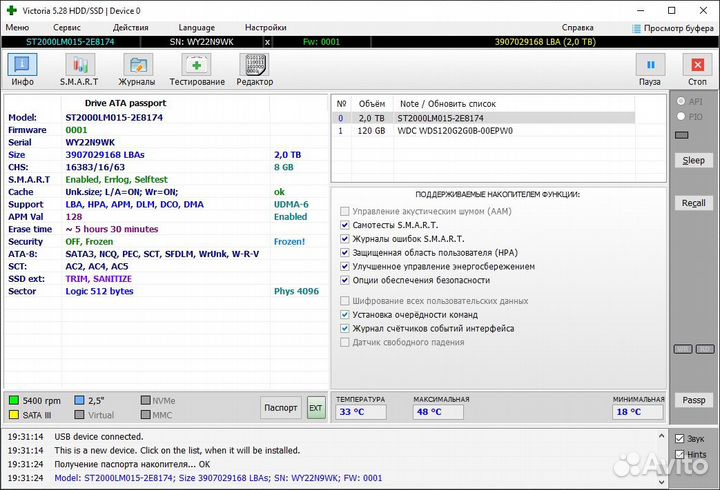Image resolution: width=720 pixels, height=490 pixels.
Task: Open the Инфо drive info tool
Action: coord(22,69)
